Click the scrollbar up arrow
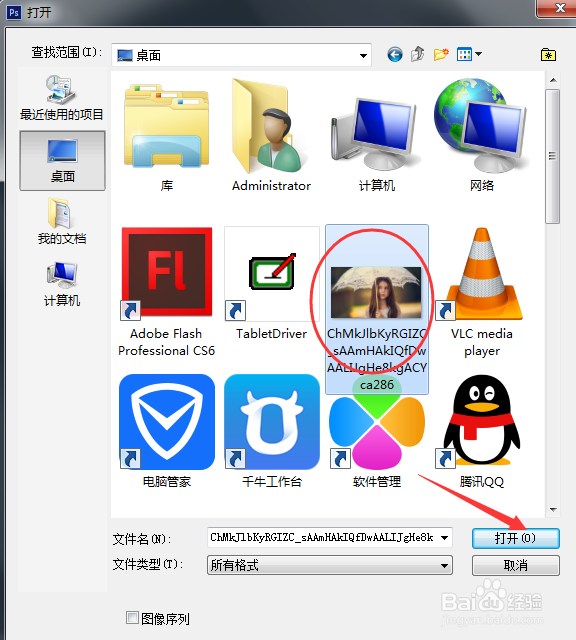 pyautogui.click(x=553, y=80)
